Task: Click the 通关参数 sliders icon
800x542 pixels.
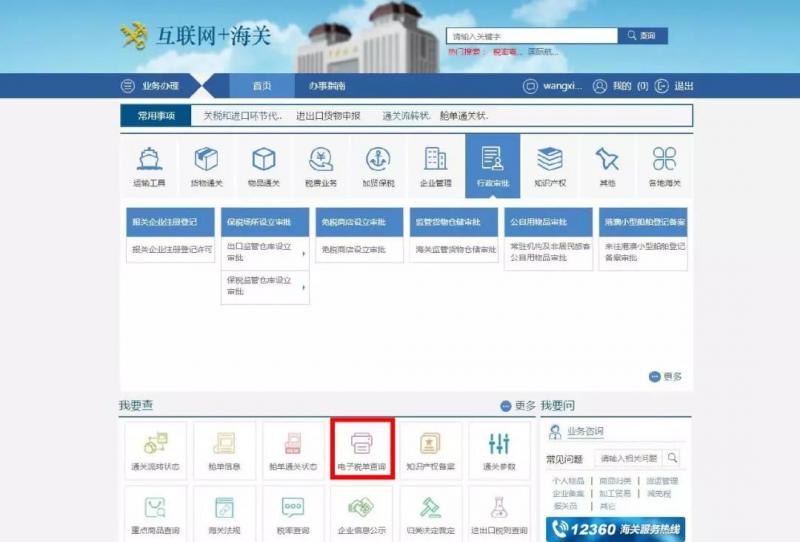Action: coord(498,449)
